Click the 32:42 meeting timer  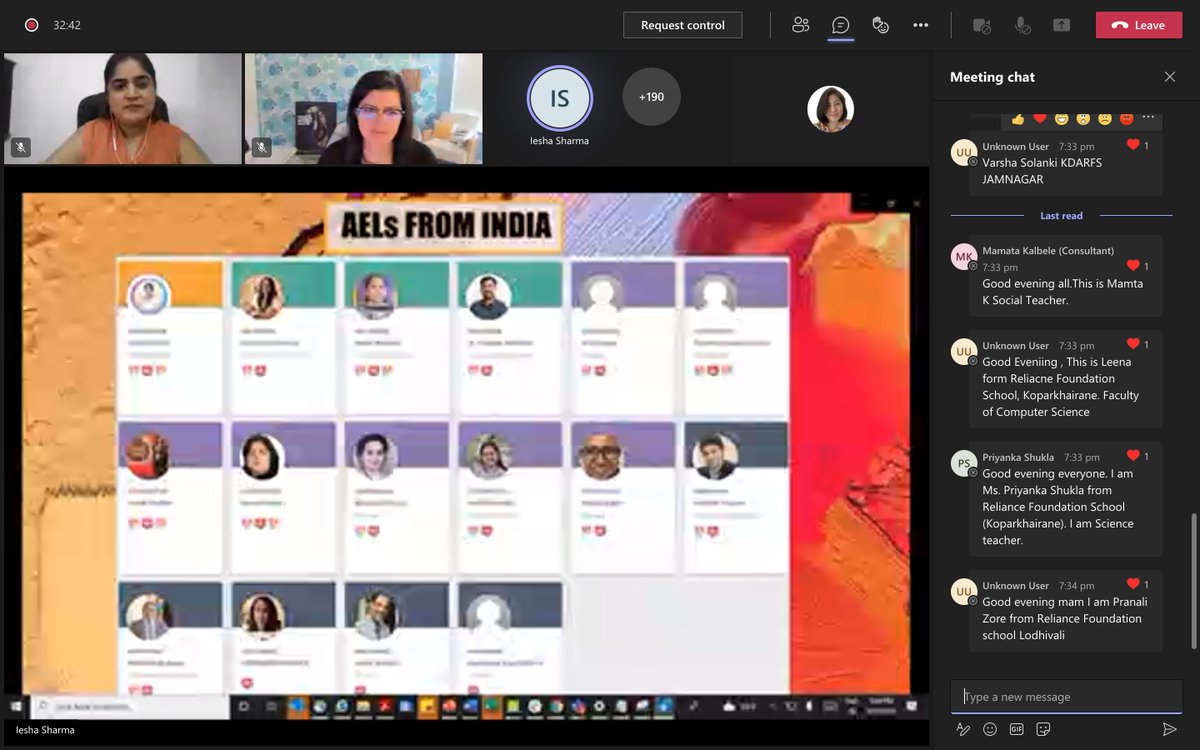point(67,25)
